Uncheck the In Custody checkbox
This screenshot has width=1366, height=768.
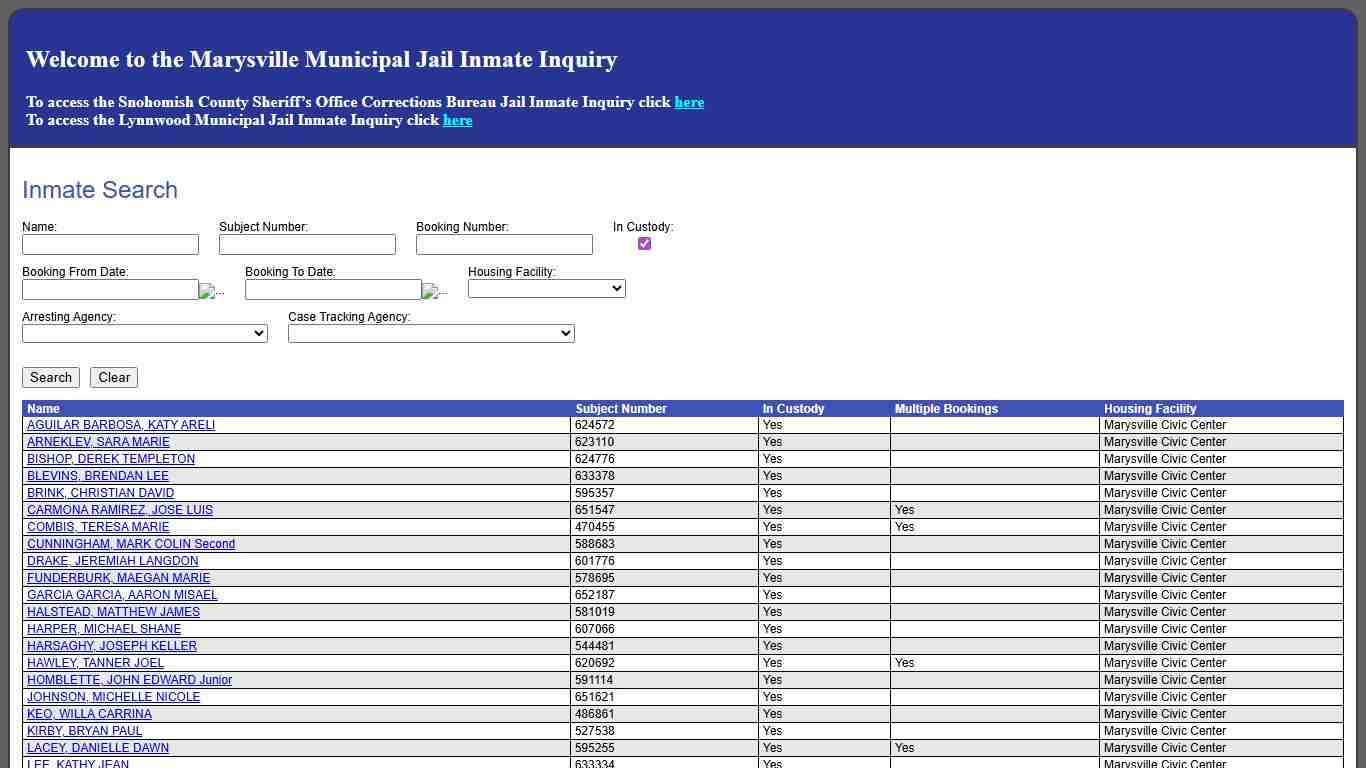coord(644,243)
